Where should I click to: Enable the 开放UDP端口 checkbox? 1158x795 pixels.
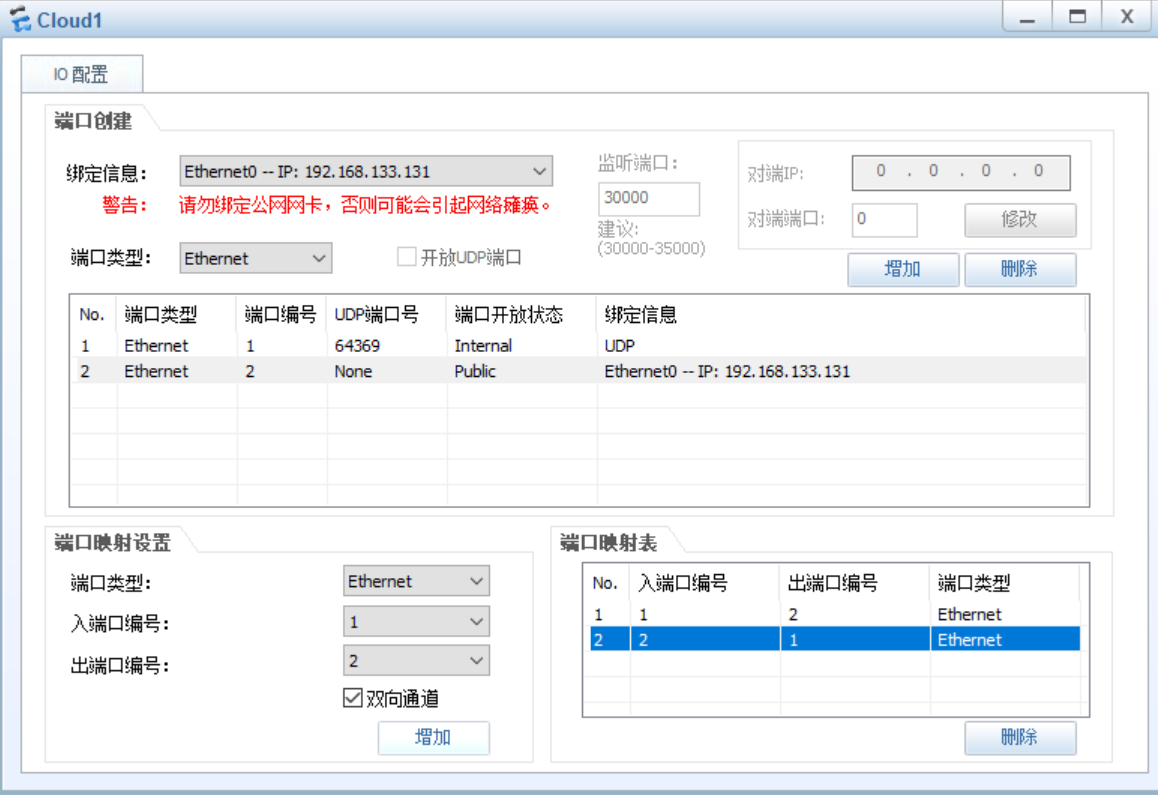pos(406,258)
